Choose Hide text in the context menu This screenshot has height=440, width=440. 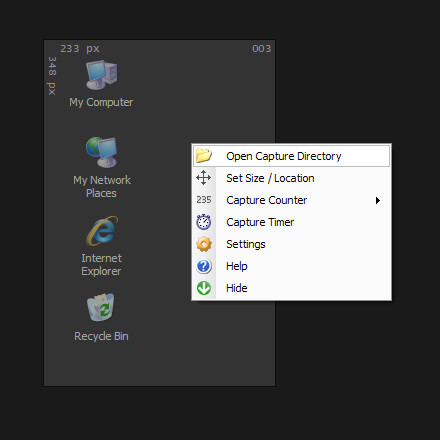click(x=237, y=288)
